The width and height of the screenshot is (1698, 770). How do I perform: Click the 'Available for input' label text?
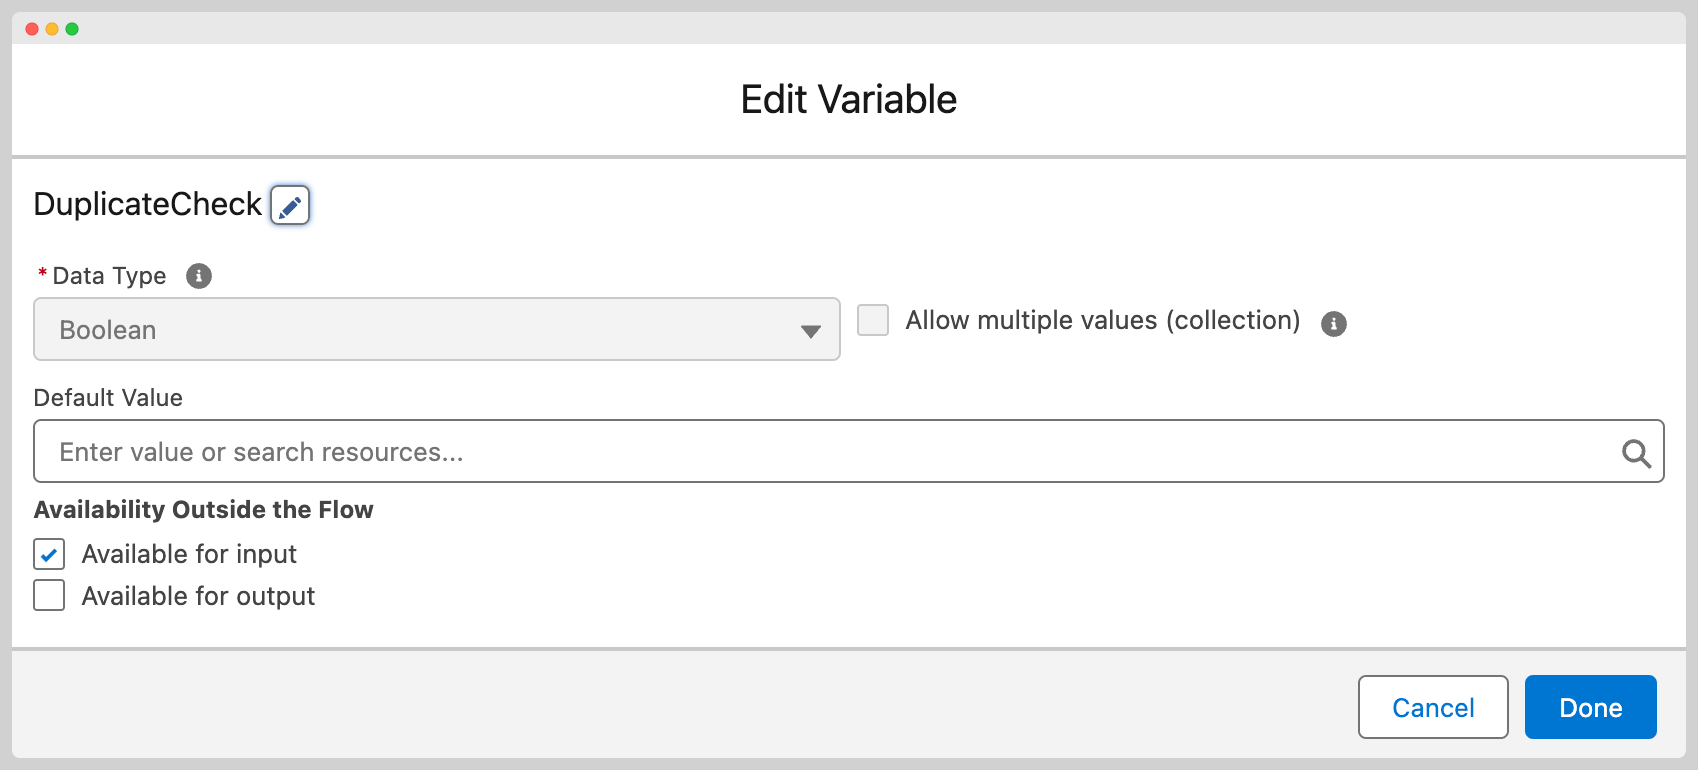click(x=189, y=554)
